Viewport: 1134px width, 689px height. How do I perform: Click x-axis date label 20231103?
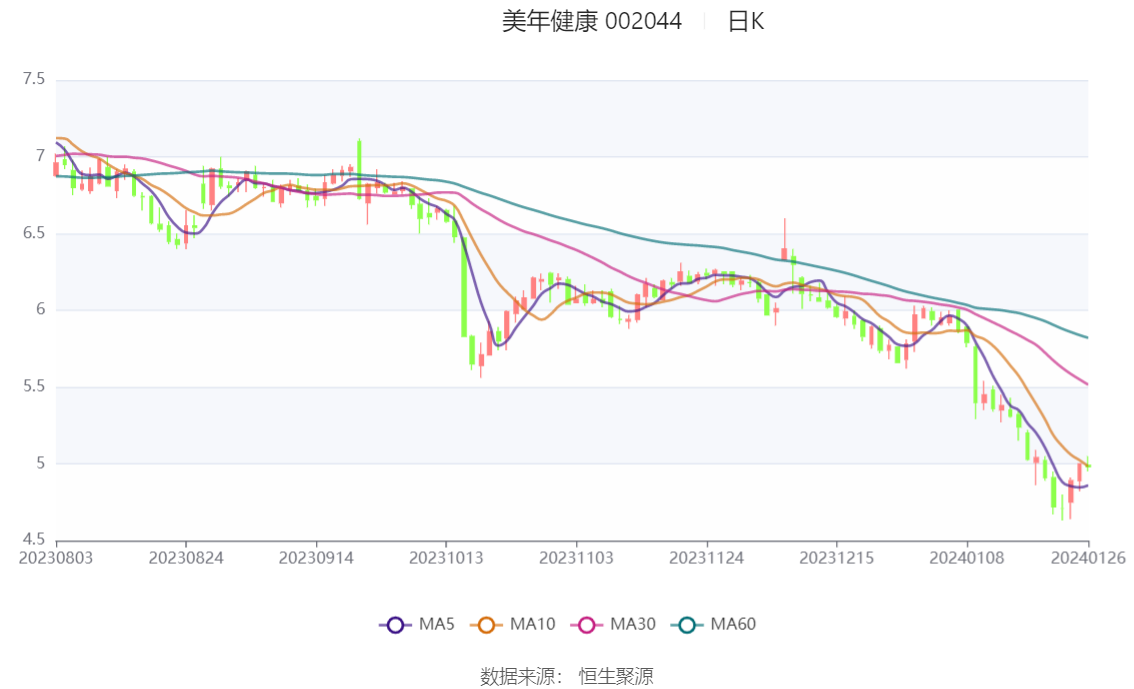tap(576, 558)
